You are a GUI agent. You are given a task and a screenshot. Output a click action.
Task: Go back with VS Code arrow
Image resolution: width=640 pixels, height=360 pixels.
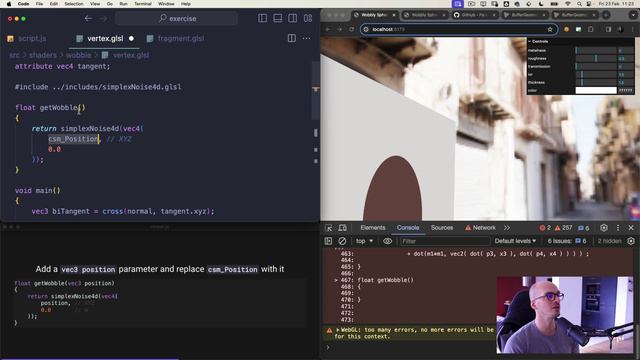pyautogui.click(x=88, y=18)
